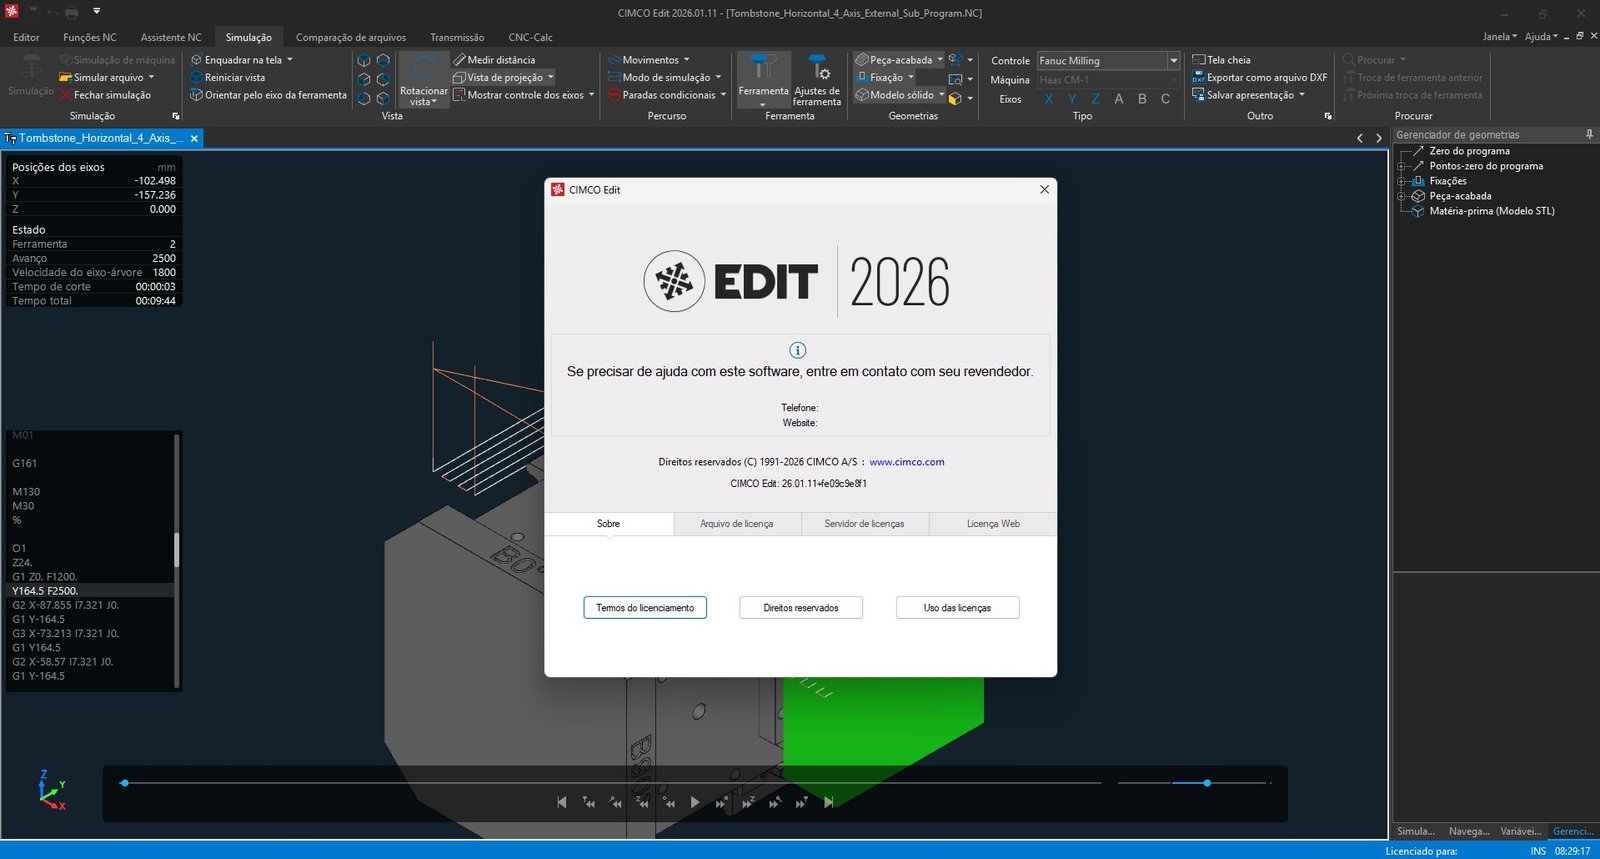
Task: Expand Fixações tree node
Action: click(1402, 181)
